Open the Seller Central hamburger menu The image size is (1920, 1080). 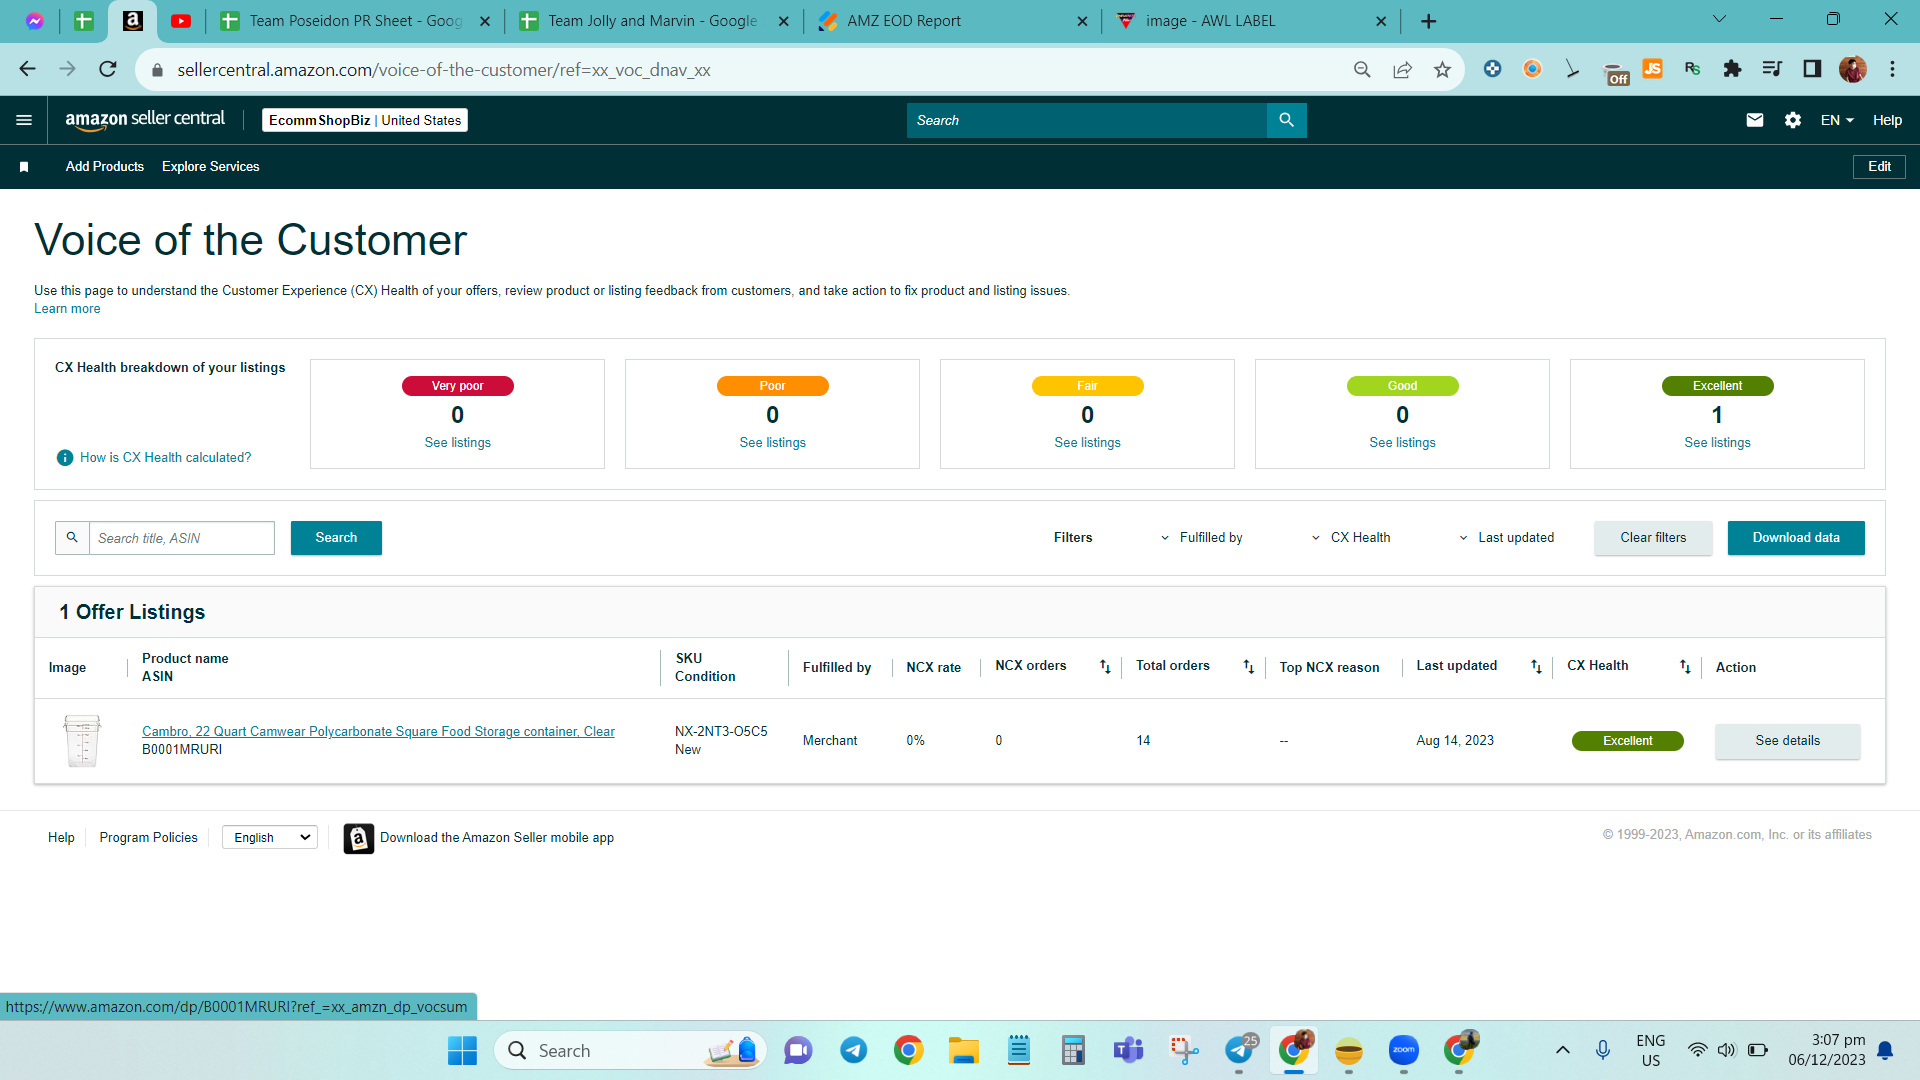pyautogui.click(x=24, y=120)
